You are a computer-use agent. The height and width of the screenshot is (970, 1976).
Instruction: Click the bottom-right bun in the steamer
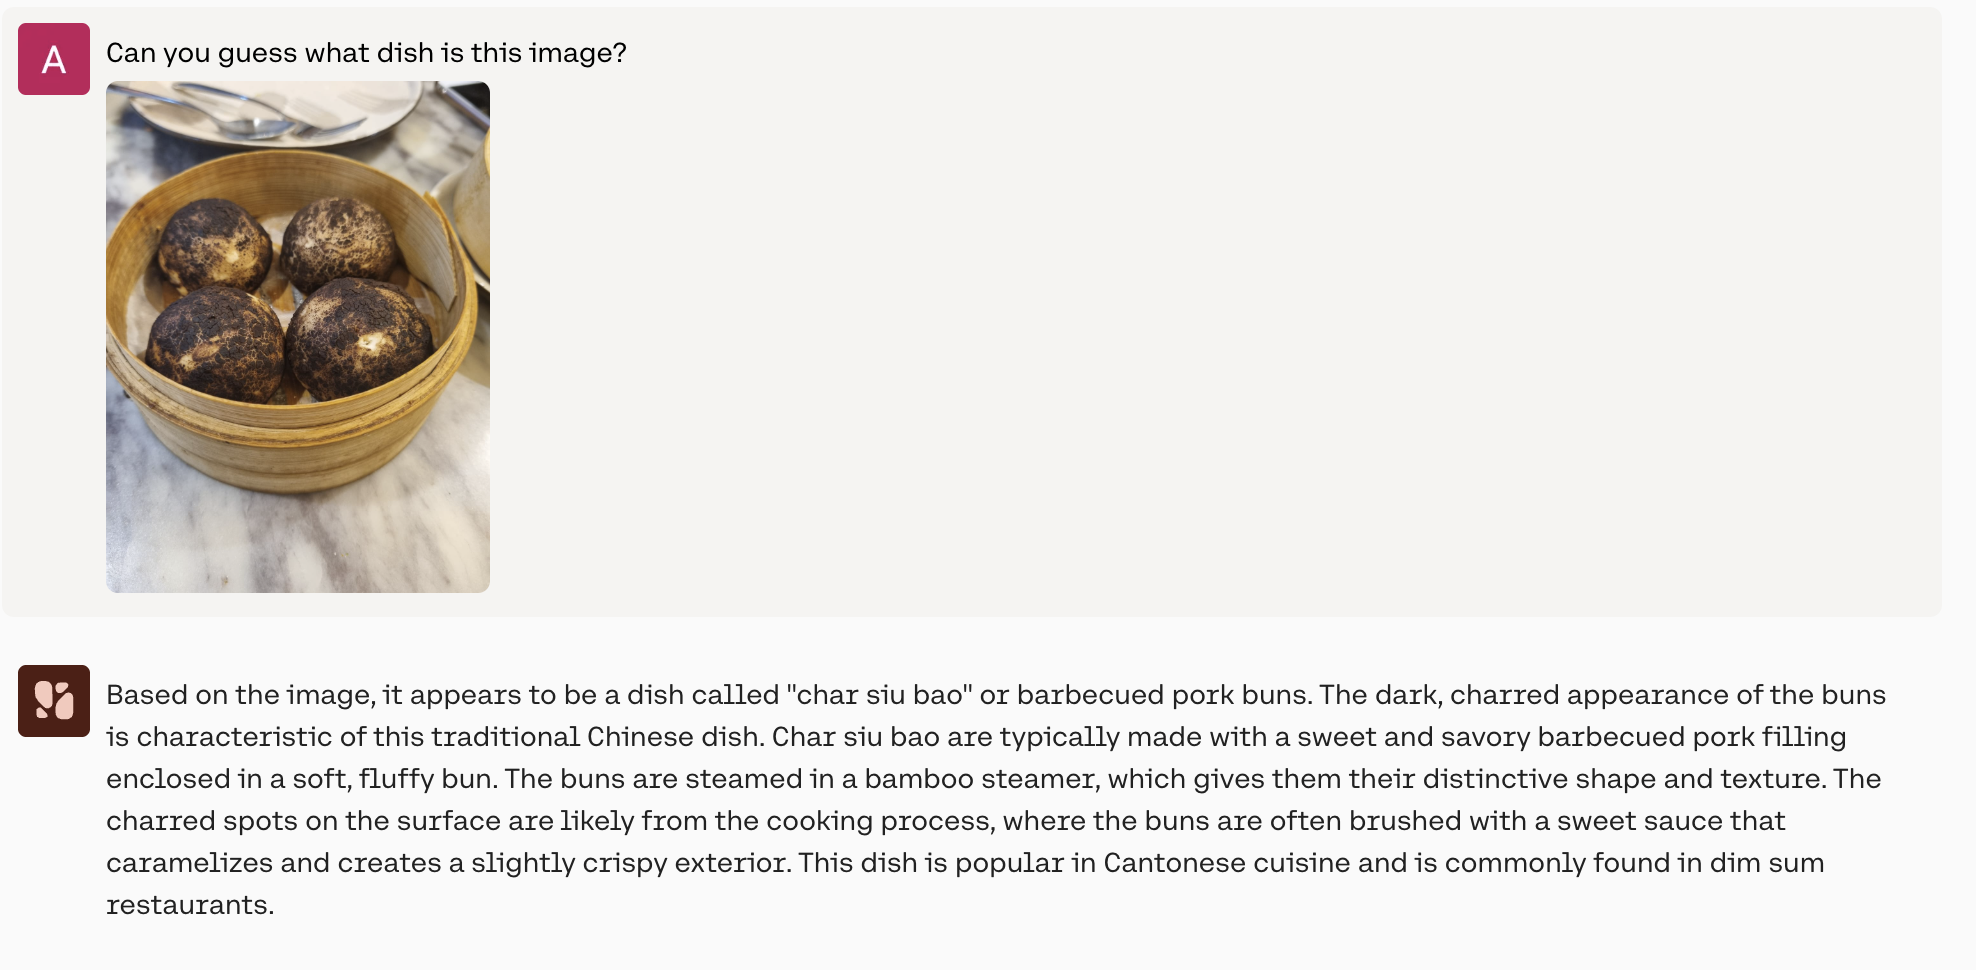point(360,338)
